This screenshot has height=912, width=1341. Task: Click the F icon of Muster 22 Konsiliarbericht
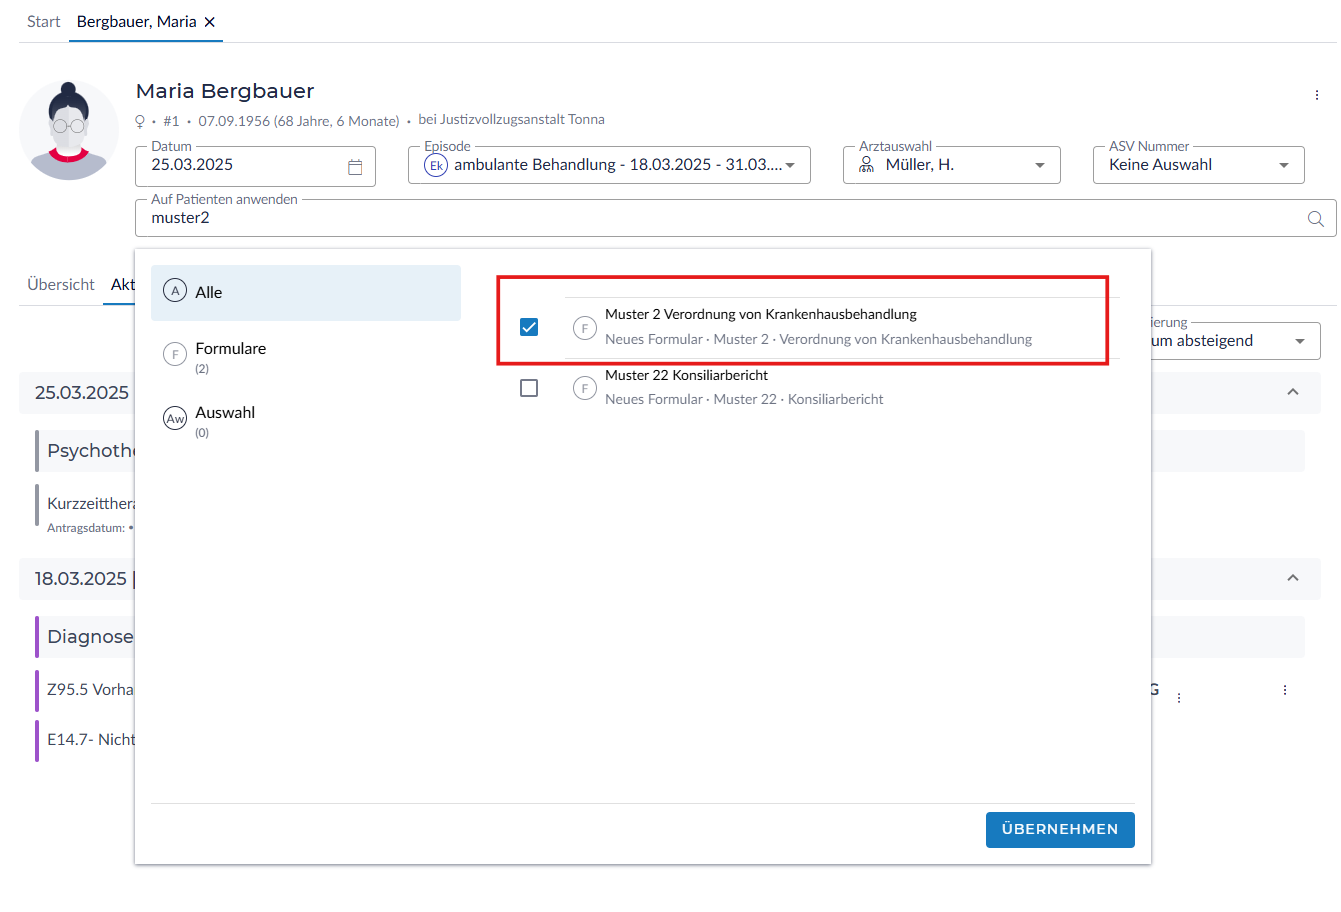(585, 388)
